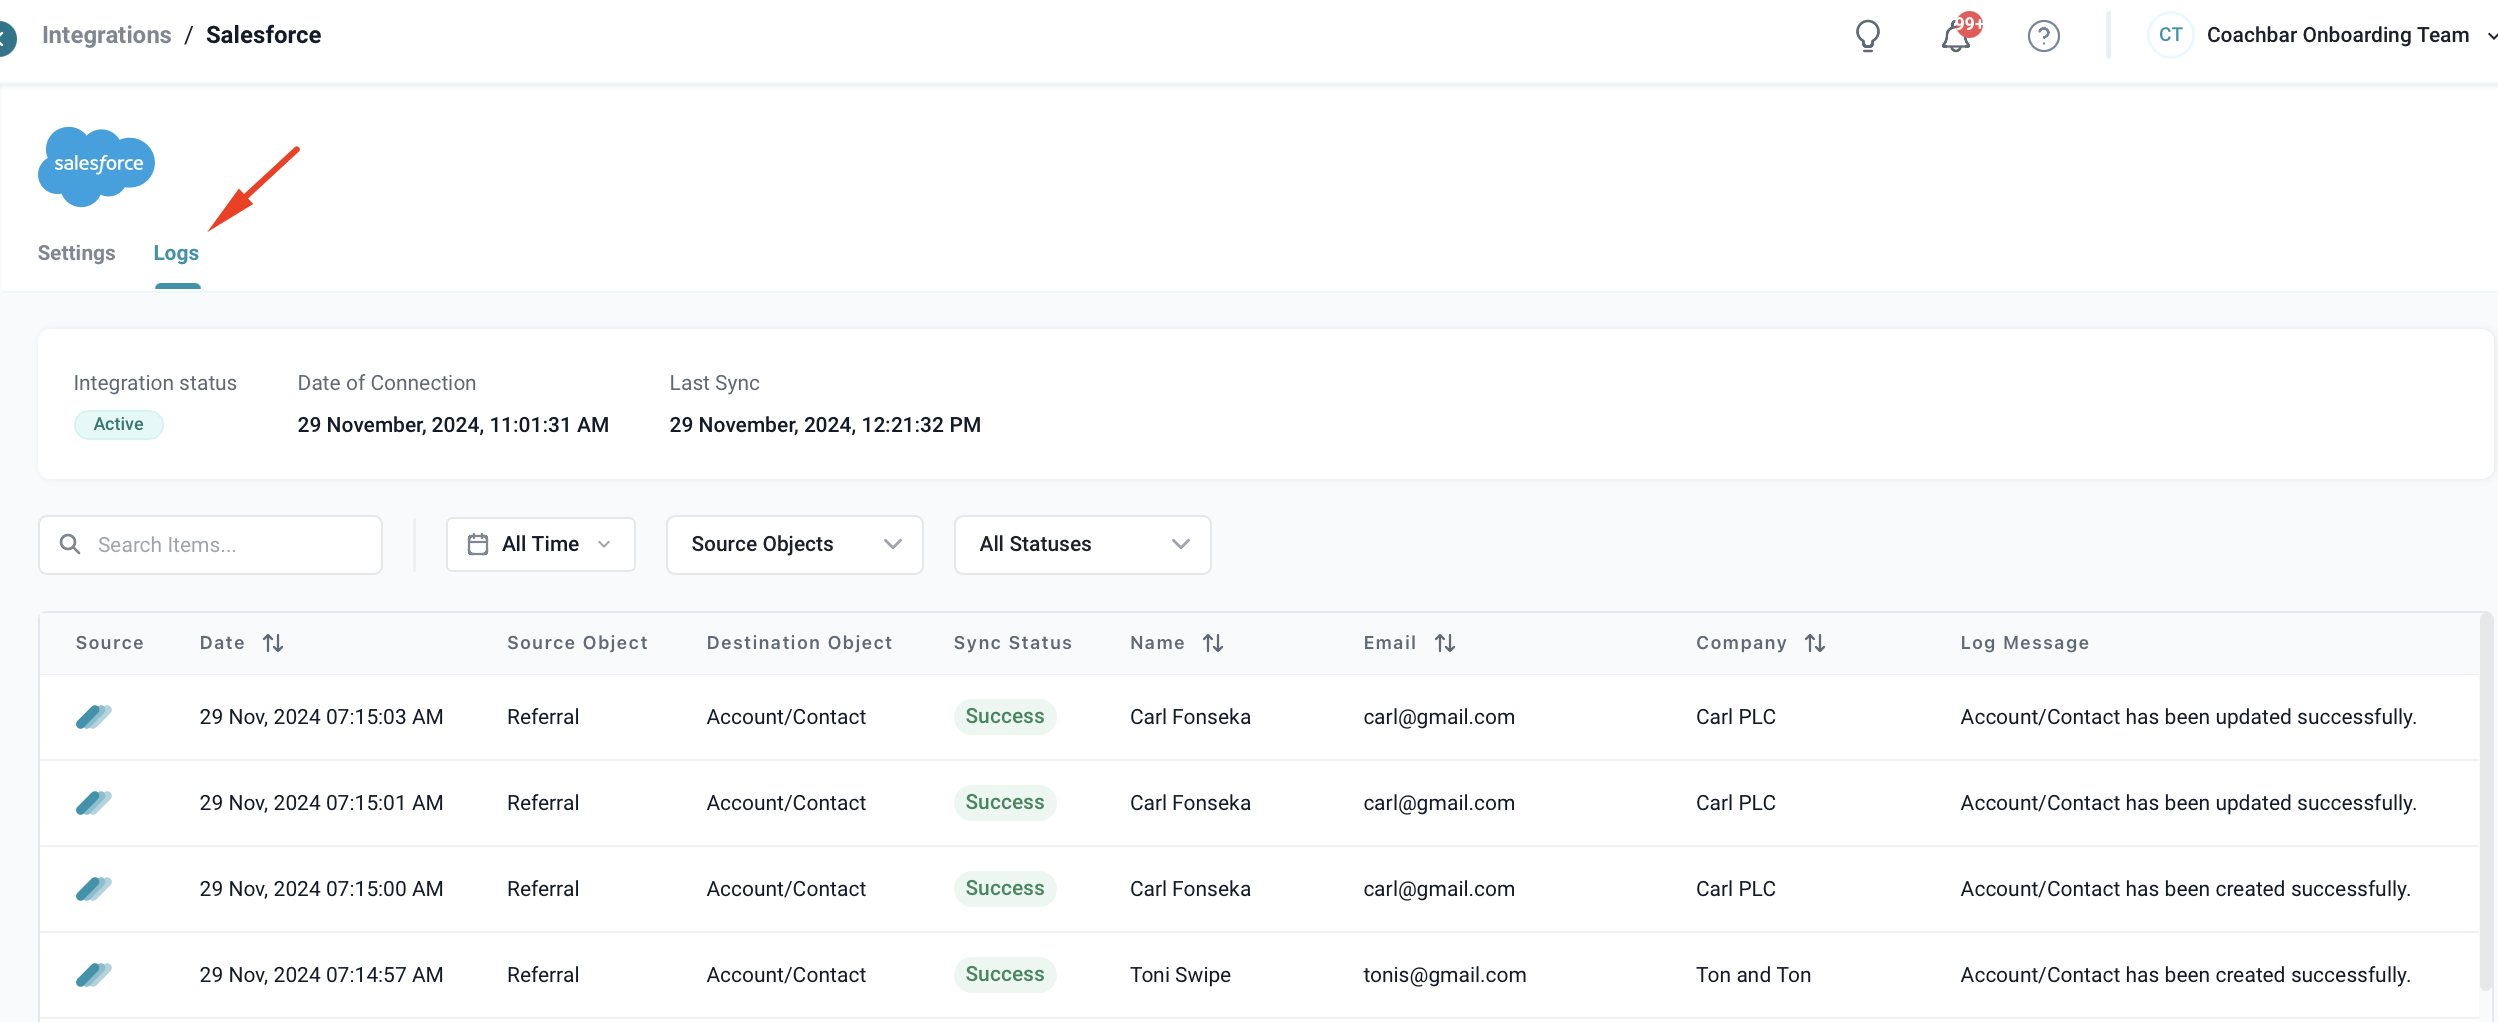The image size is (2498, 1022).
Task: Click source icon of the 07:15:03 AM log
Action: tap(94, 717)
